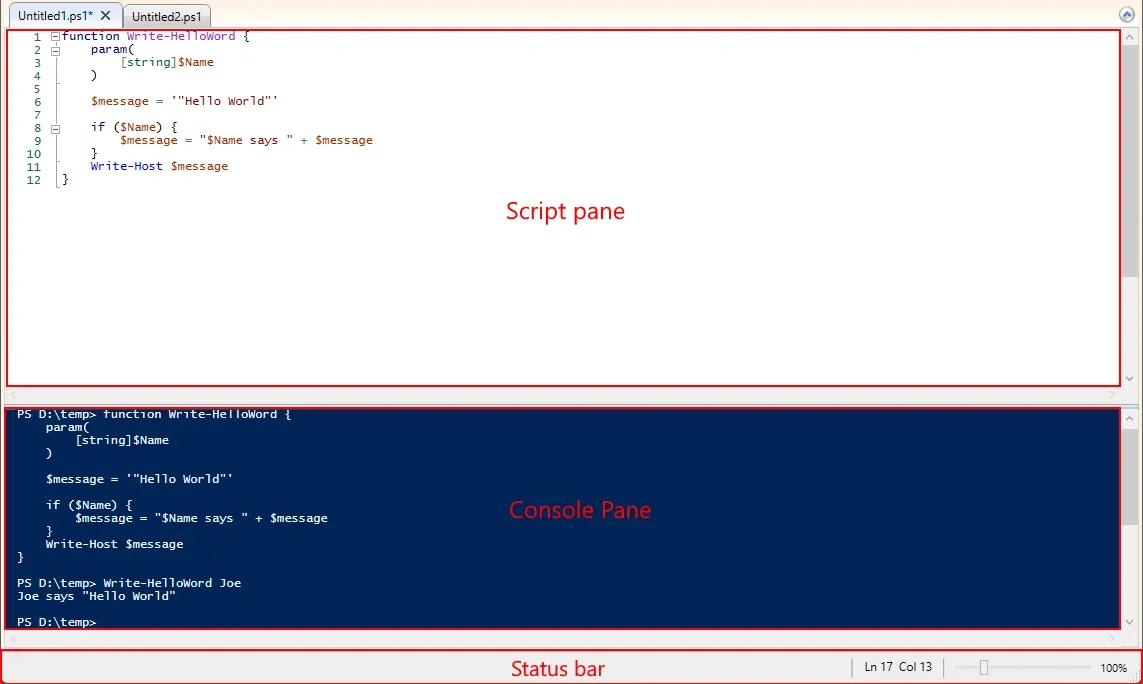The image size is (1143, 684).
Task: Click [string]$Name on script line 3
Action: click(x=167, y=63)
